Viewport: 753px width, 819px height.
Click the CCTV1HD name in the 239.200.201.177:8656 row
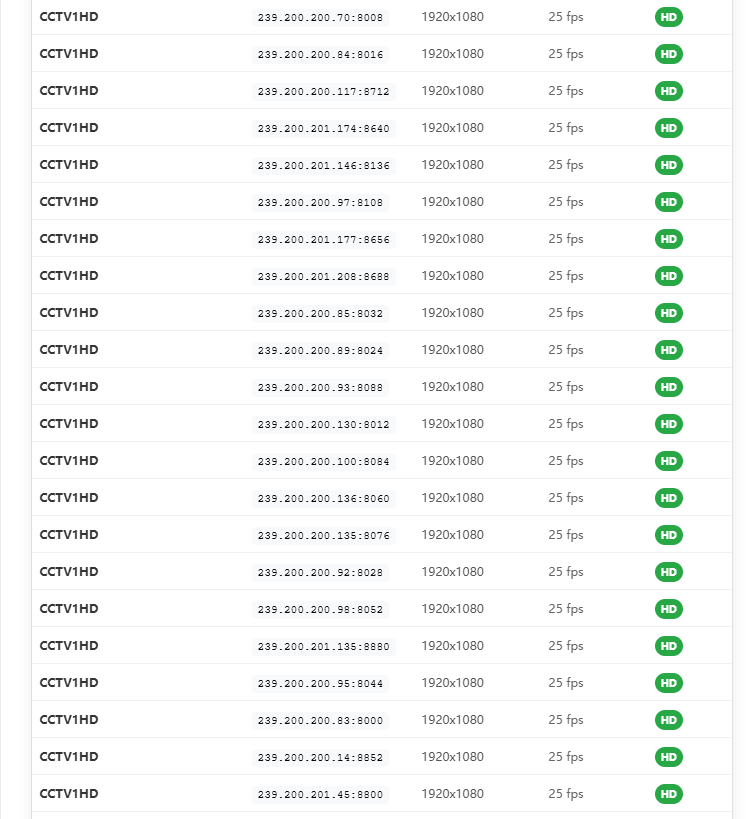(69, 239)
